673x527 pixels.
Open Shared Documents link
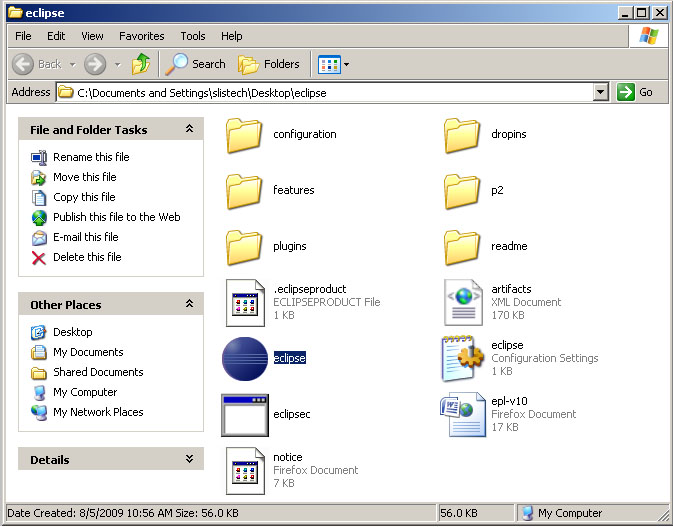(x=98, y=372)
